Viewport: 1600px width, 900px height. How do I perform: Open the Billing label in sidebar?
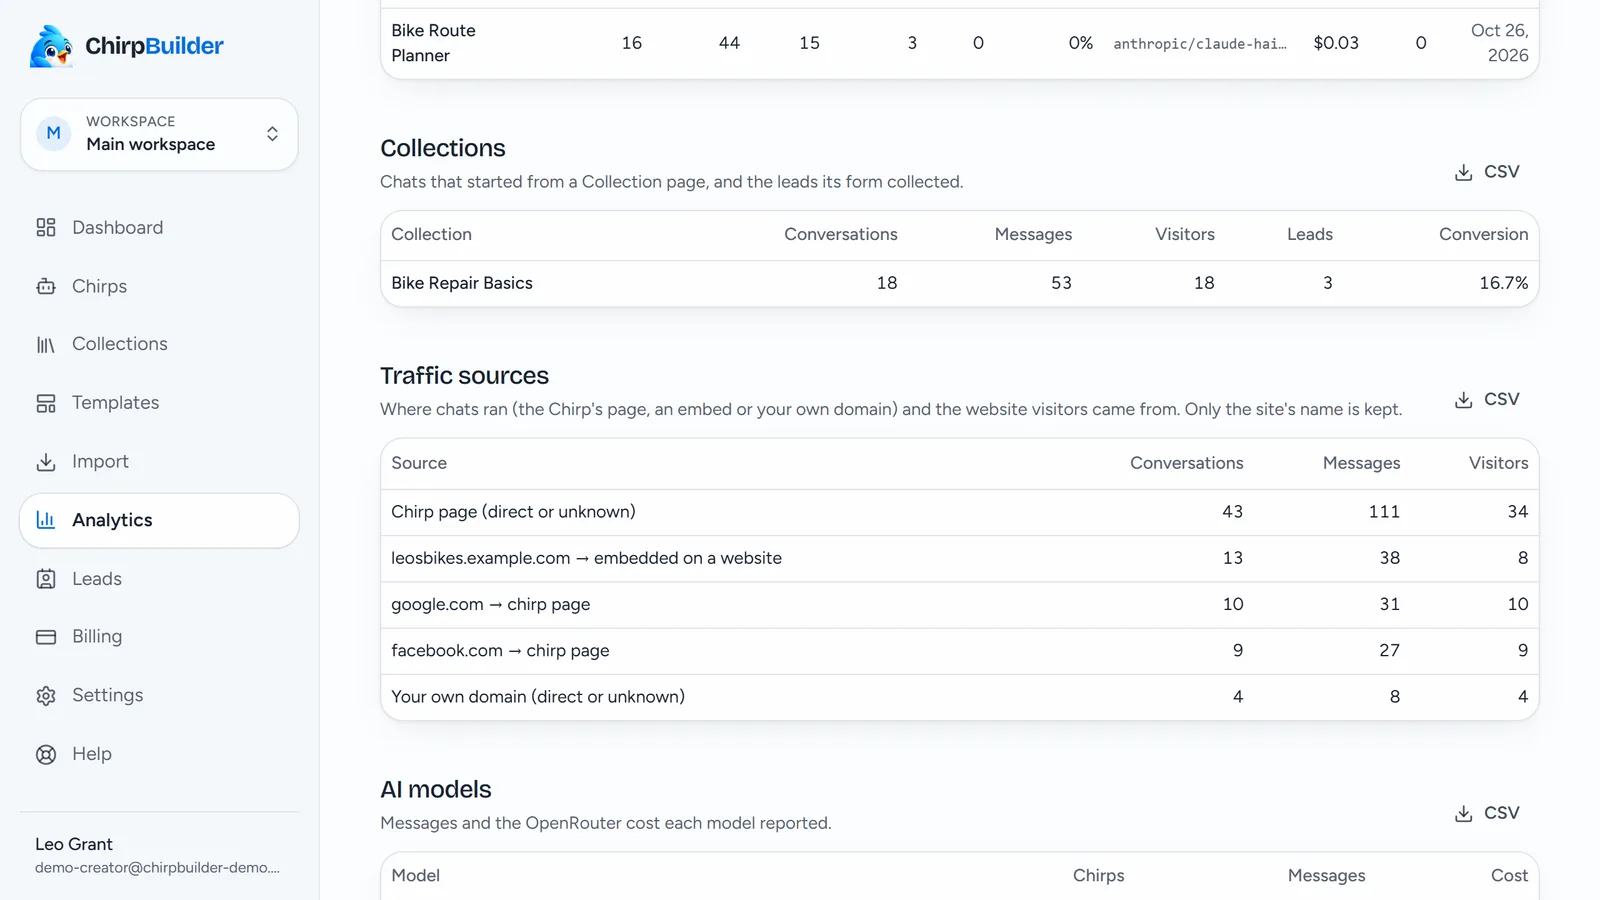coord(97,637)
